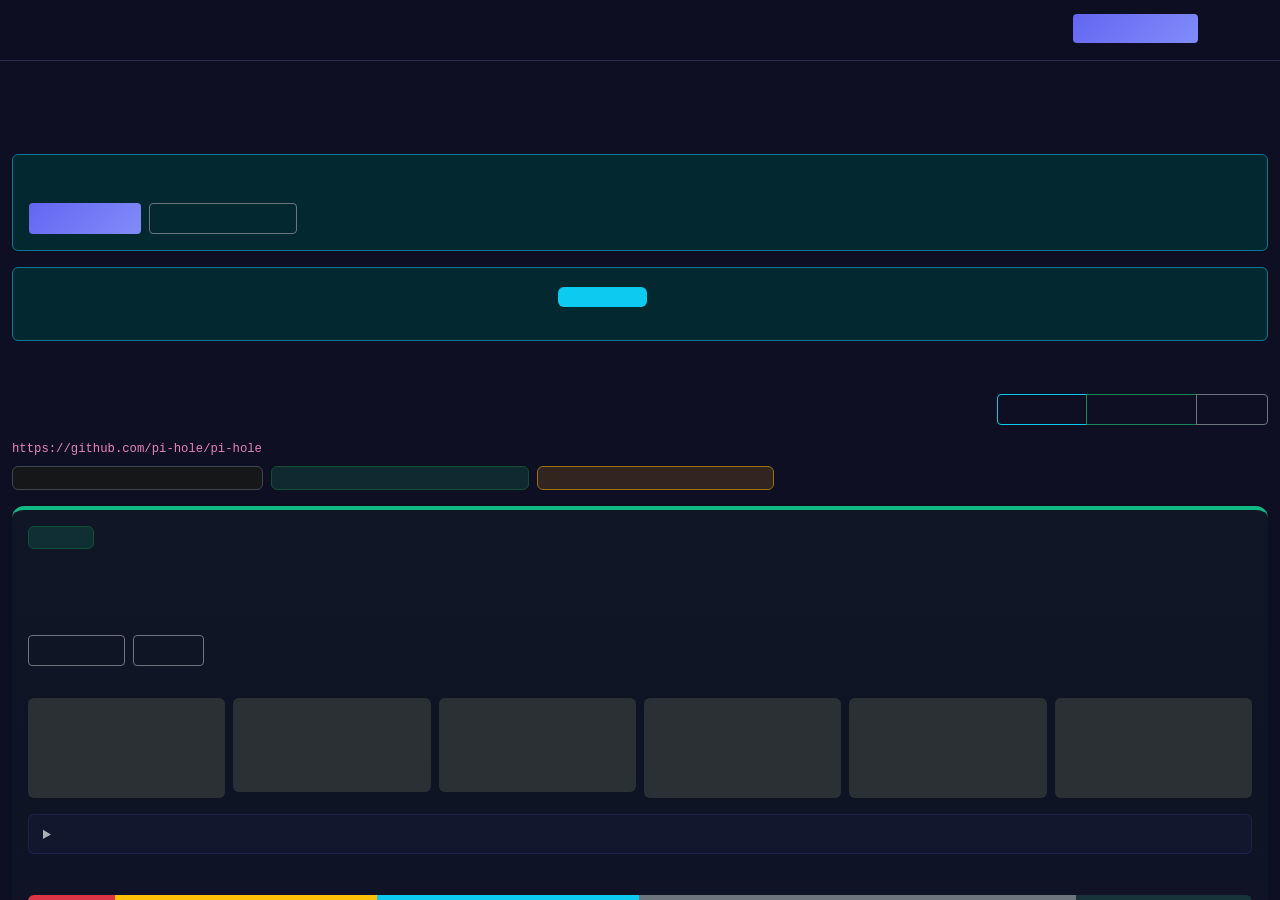Click the small green badge in the card

click(x=61, y=537)
